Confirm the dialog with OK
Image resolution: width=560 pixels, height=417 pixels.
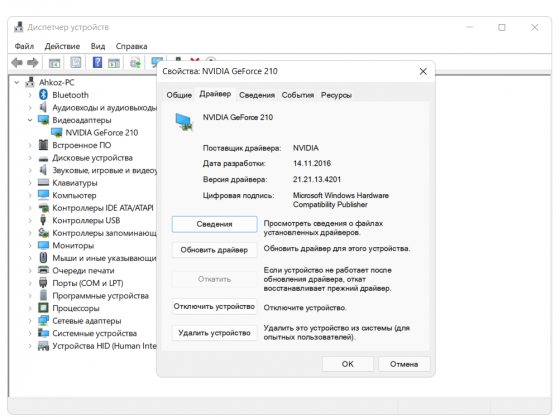(348, 364)
